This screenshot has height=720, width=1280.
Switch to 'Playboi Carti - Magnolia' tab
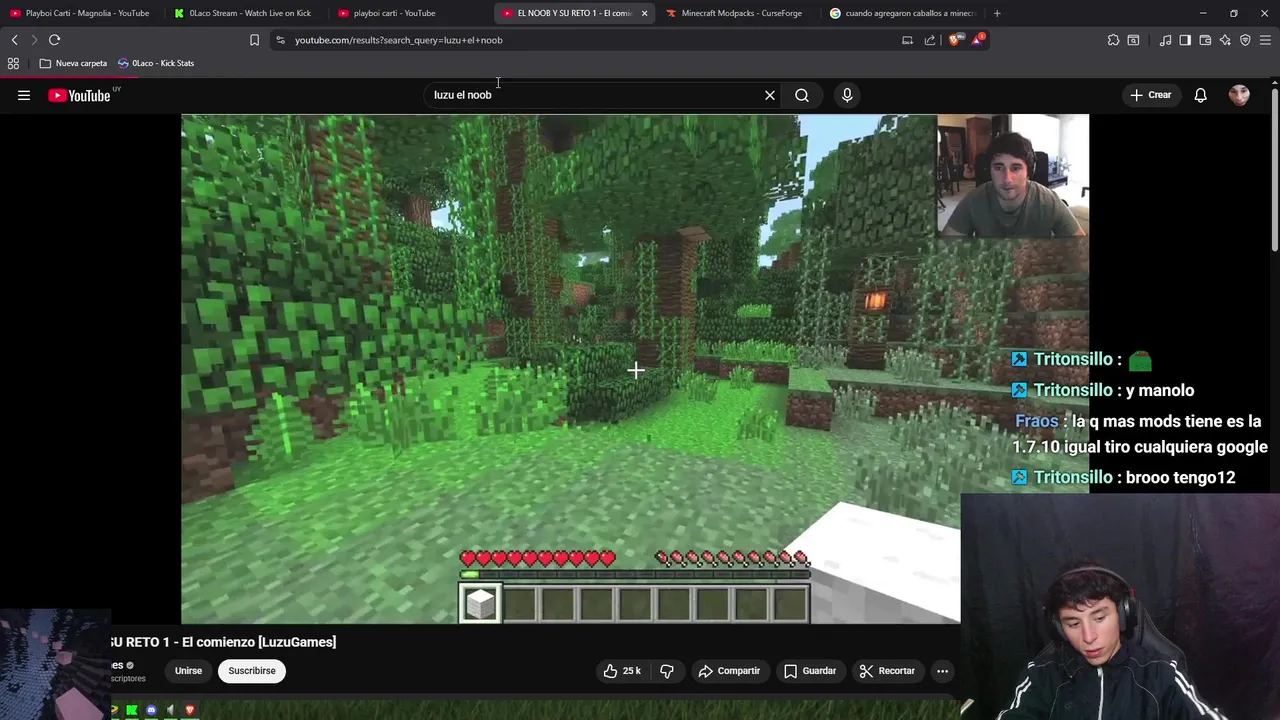click(80, 13)
